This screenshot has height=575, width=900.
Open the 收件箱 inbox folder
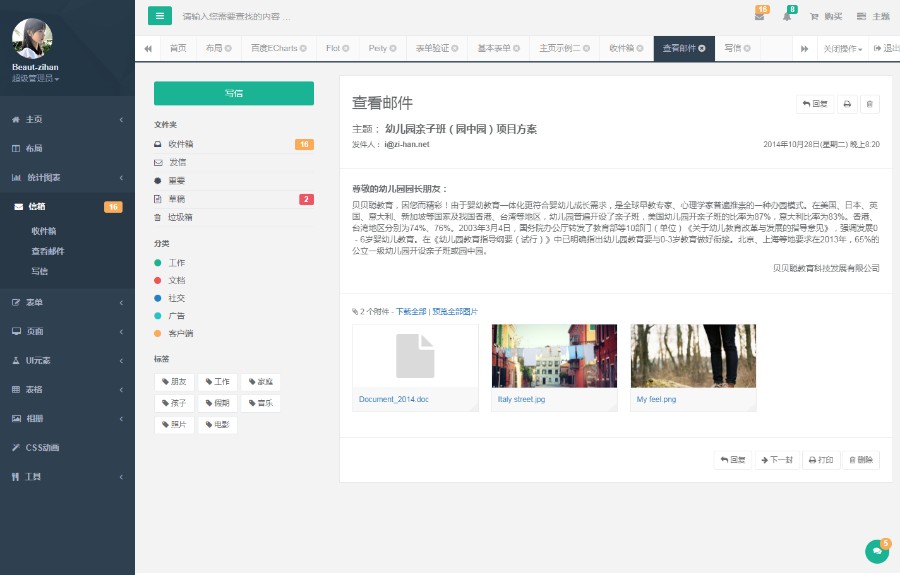coord(234,144)
